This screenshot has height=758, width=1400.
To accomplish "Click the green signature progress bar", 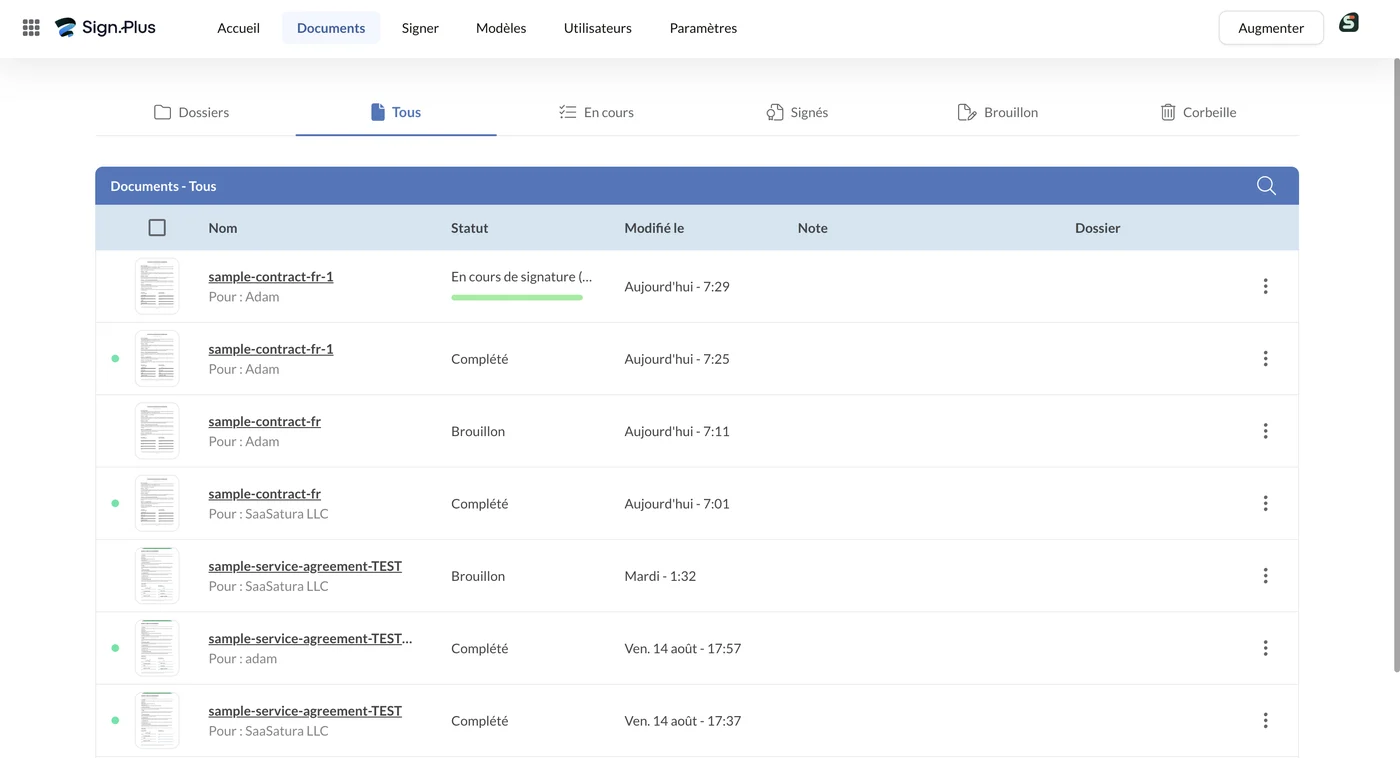I will click(517, 297).
